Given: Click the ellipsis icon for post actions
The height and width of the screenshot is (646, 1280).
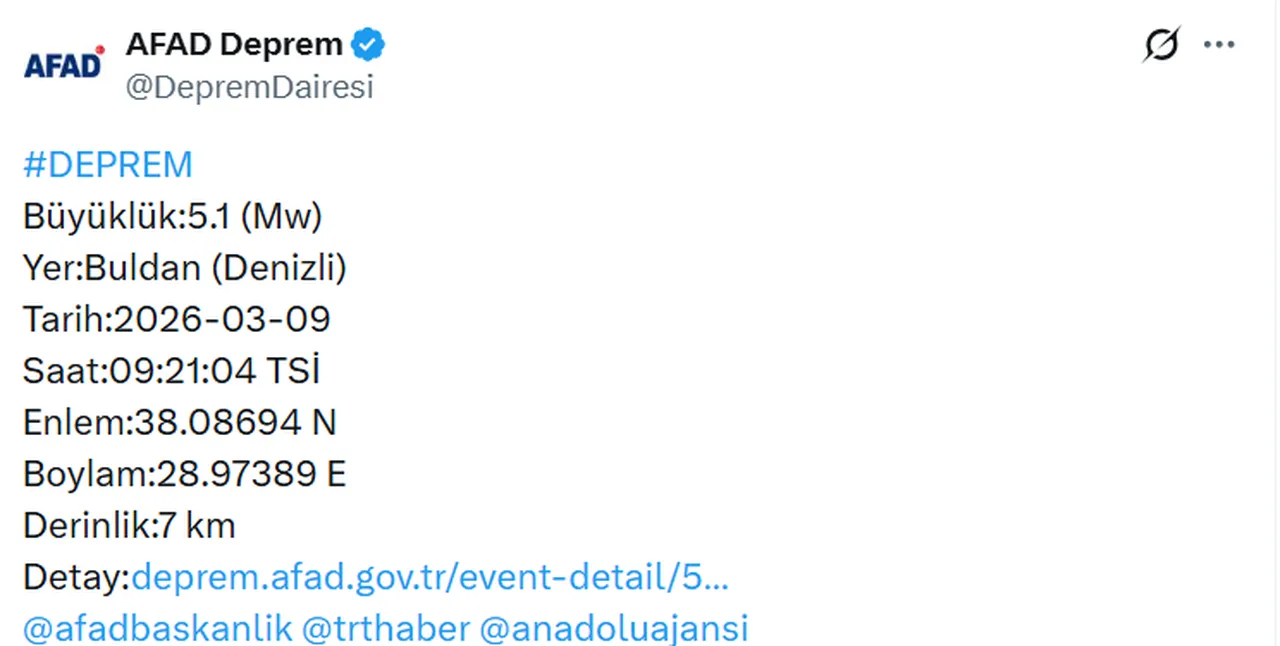Looking at the screenshot, I should (x=1219, y=44).
